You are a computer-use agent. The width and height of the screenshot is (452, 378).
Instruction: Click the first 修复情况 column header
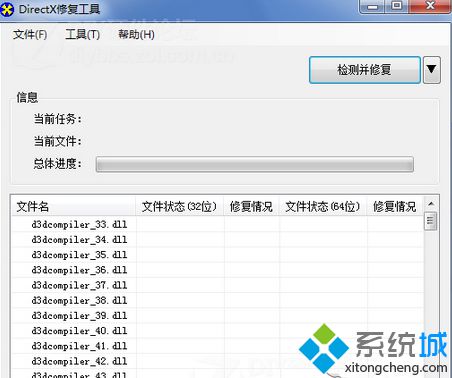251,207
